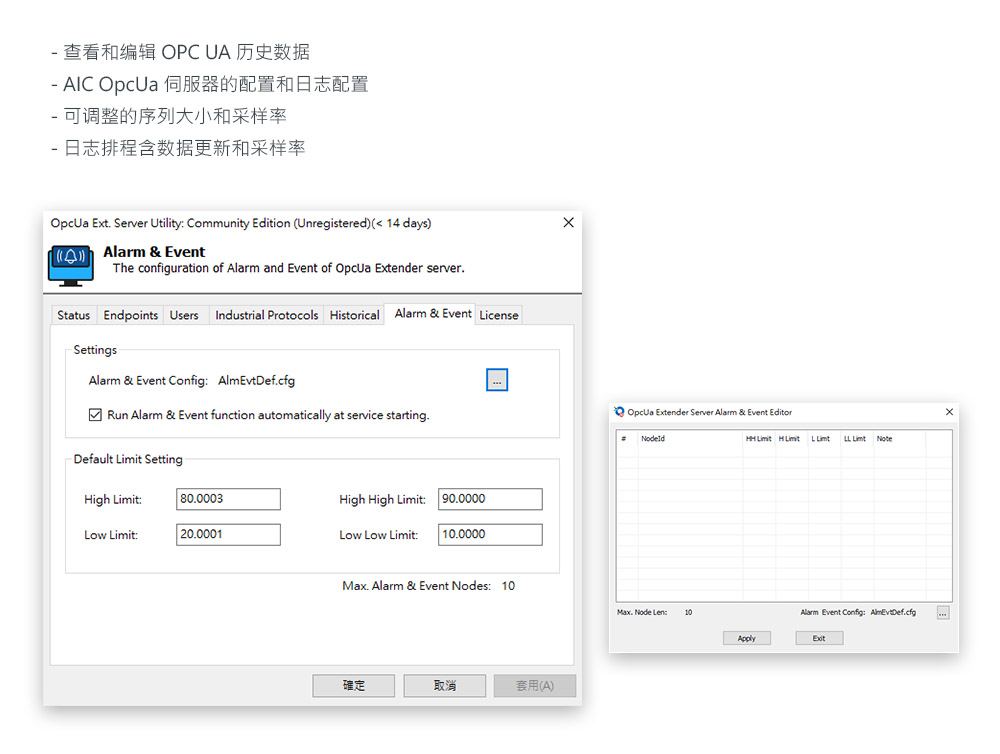Open the Historical tab
The width and height of the screenshot is (1000, 754).
(354, 315)
